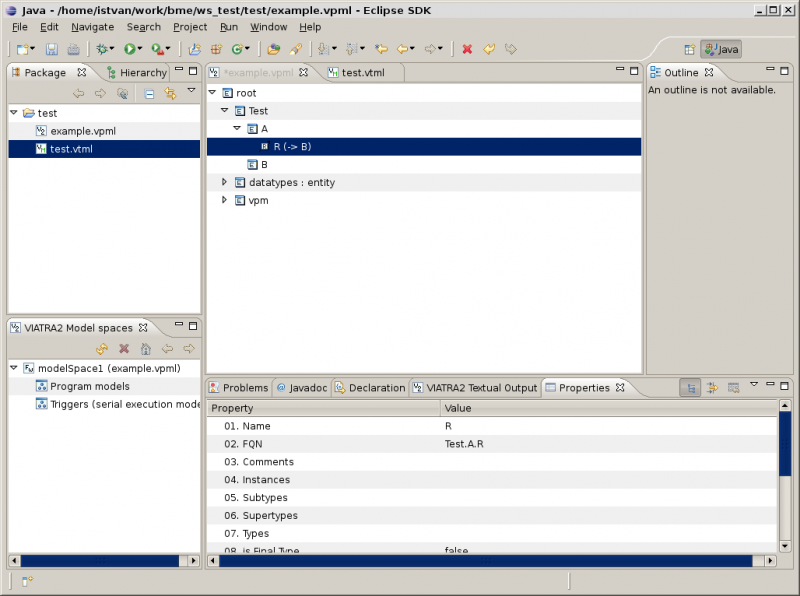The height and width of the screenshot is (596, 800).
Task: Click the Last Edit Location icon
Action: pyautogui.click(x=381, y=49)
